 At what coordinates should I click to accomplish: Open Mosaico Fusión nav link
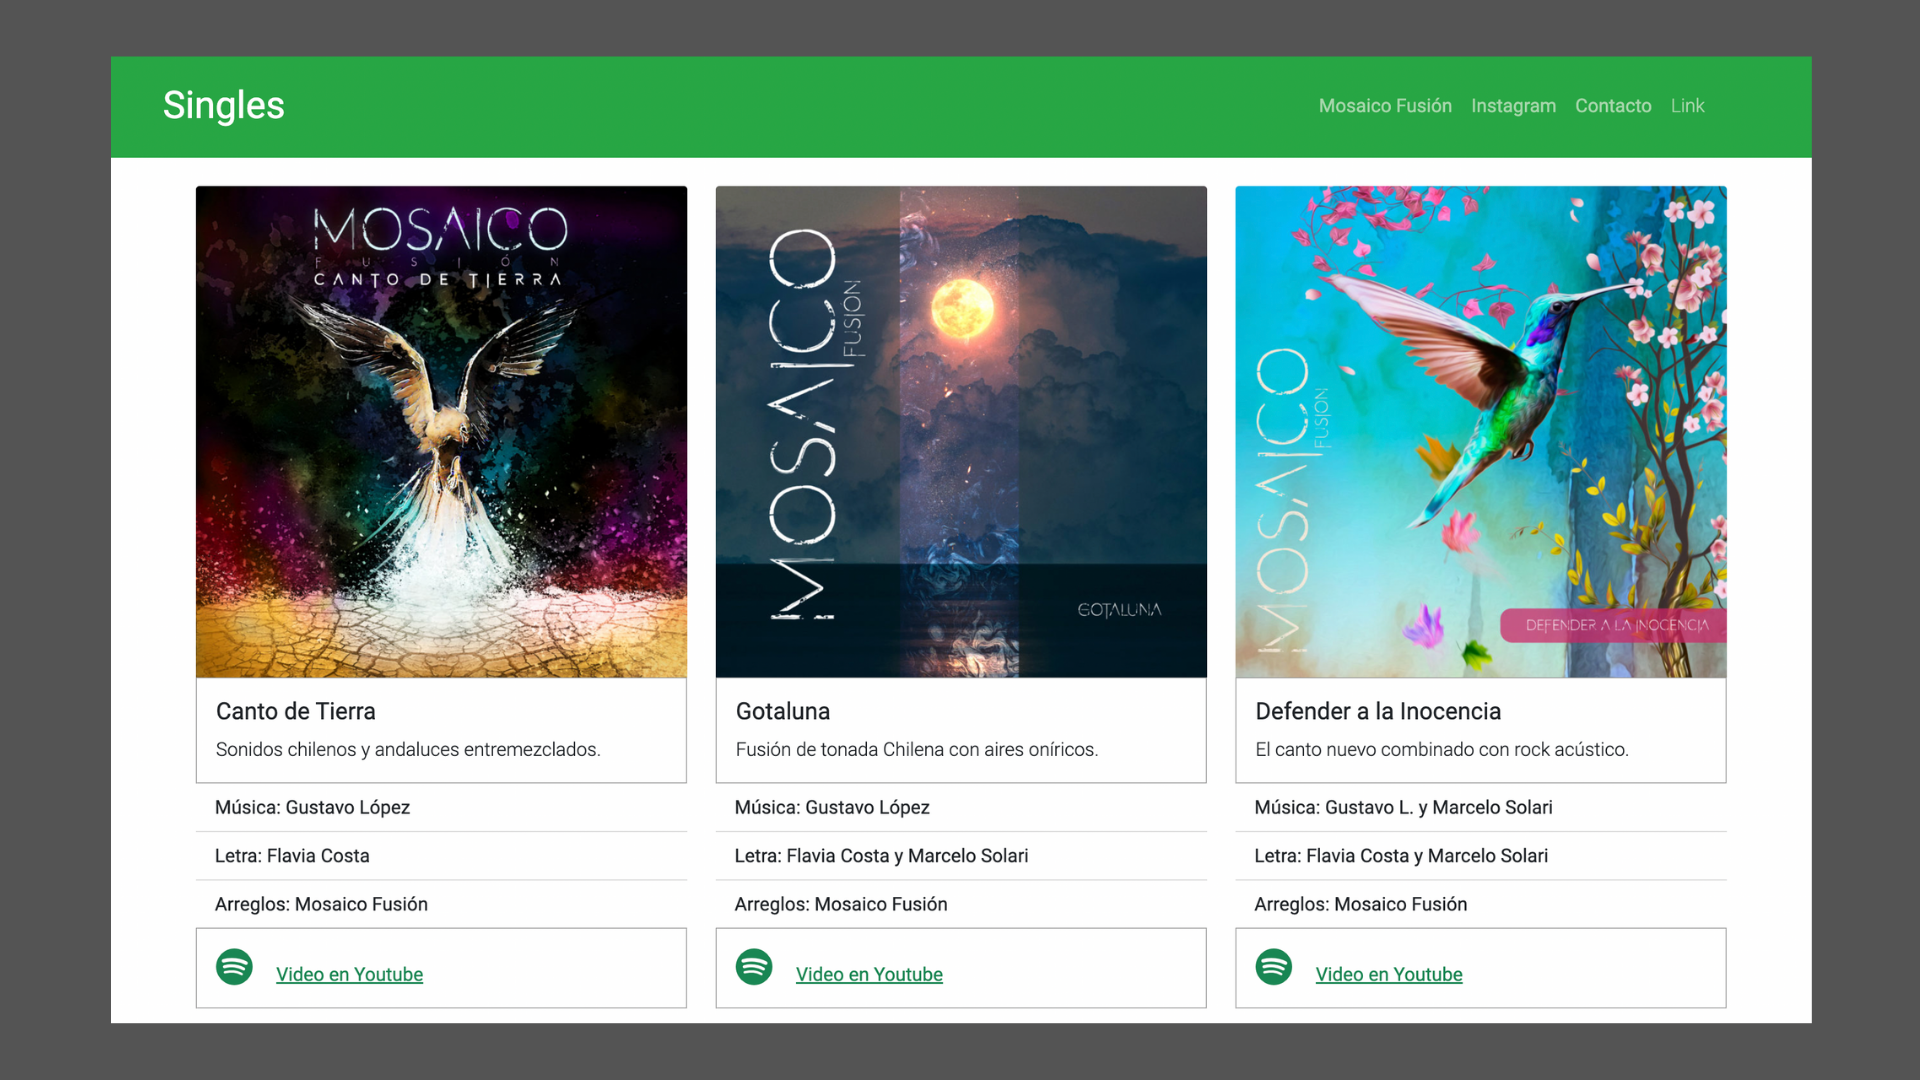pyautogui.click(x=1385, y=106)
